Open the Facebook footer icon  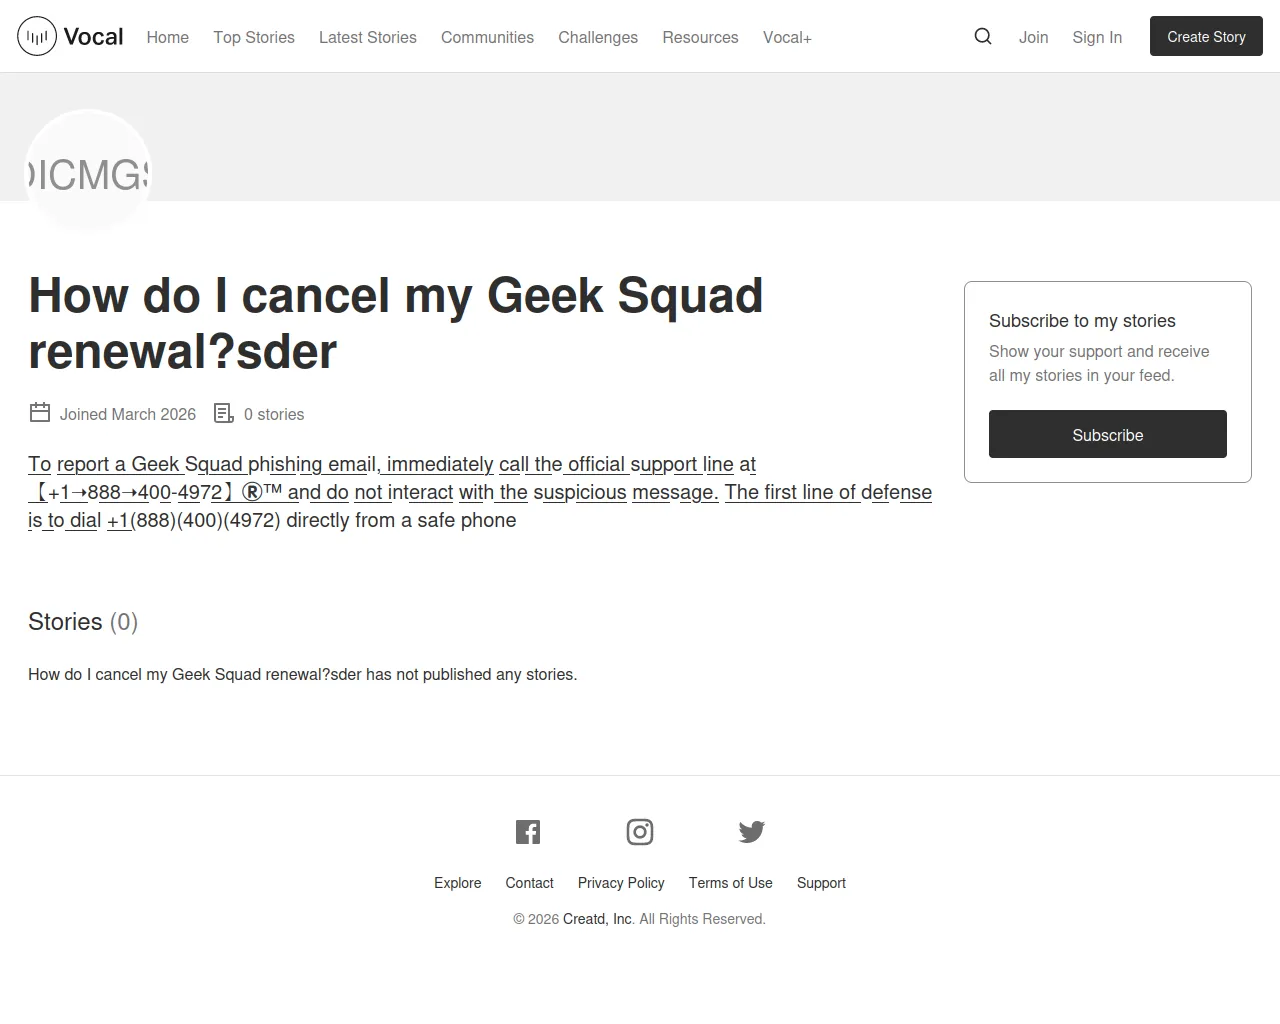pos(528,832)
